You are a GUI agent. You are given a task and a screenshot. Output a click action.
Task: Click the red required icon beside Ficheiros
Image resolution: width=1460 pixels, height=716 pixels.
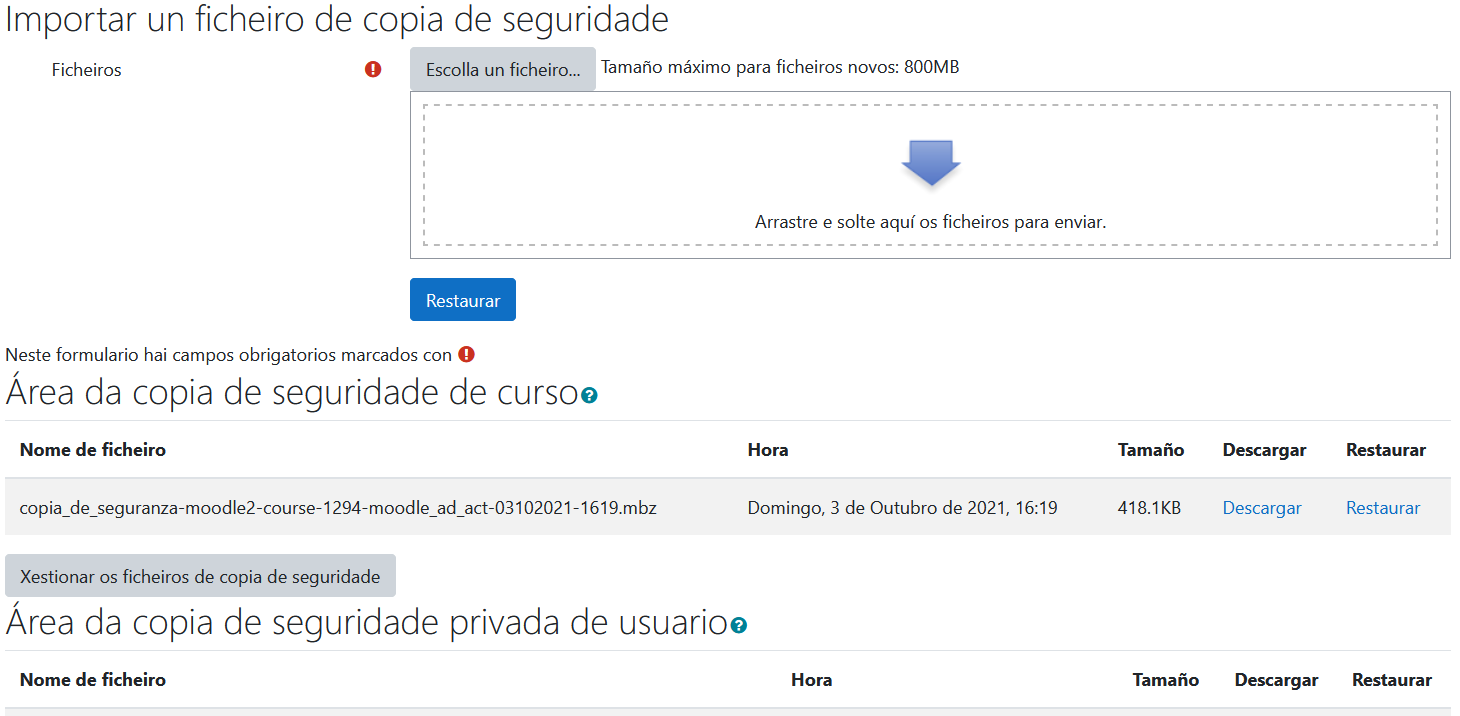(x=373, y=69)
